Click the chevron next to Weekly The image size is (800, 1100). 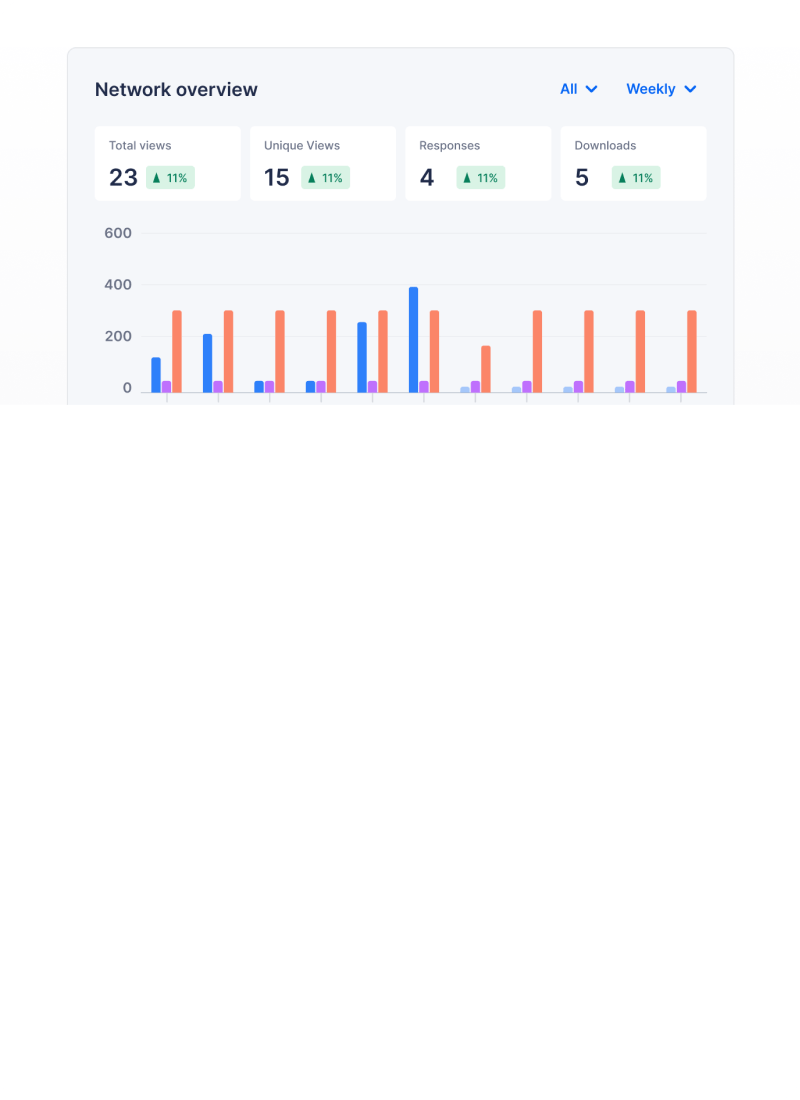(x=690, y=89)
